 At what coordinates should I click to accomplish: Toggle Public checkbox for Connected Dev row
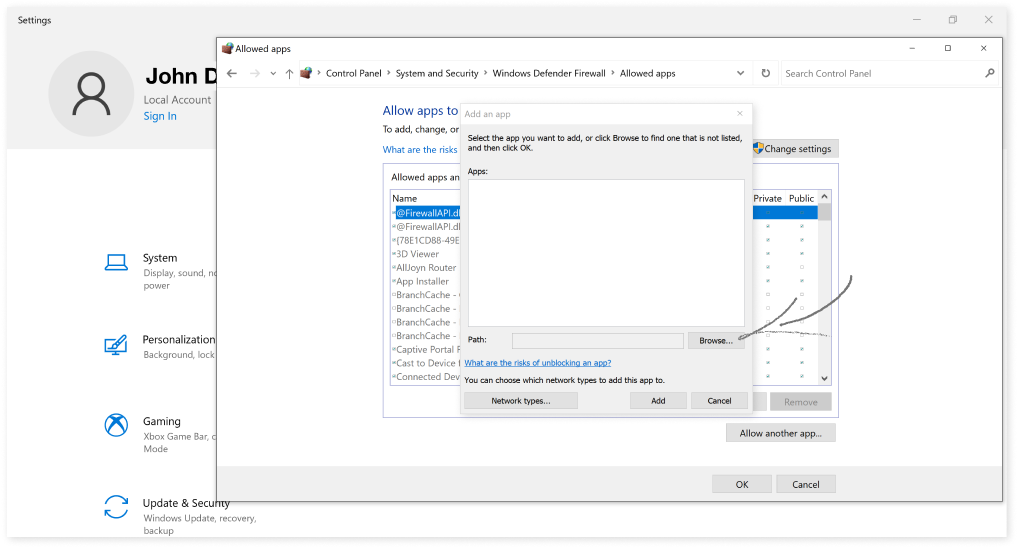click(x=802, y=376)
